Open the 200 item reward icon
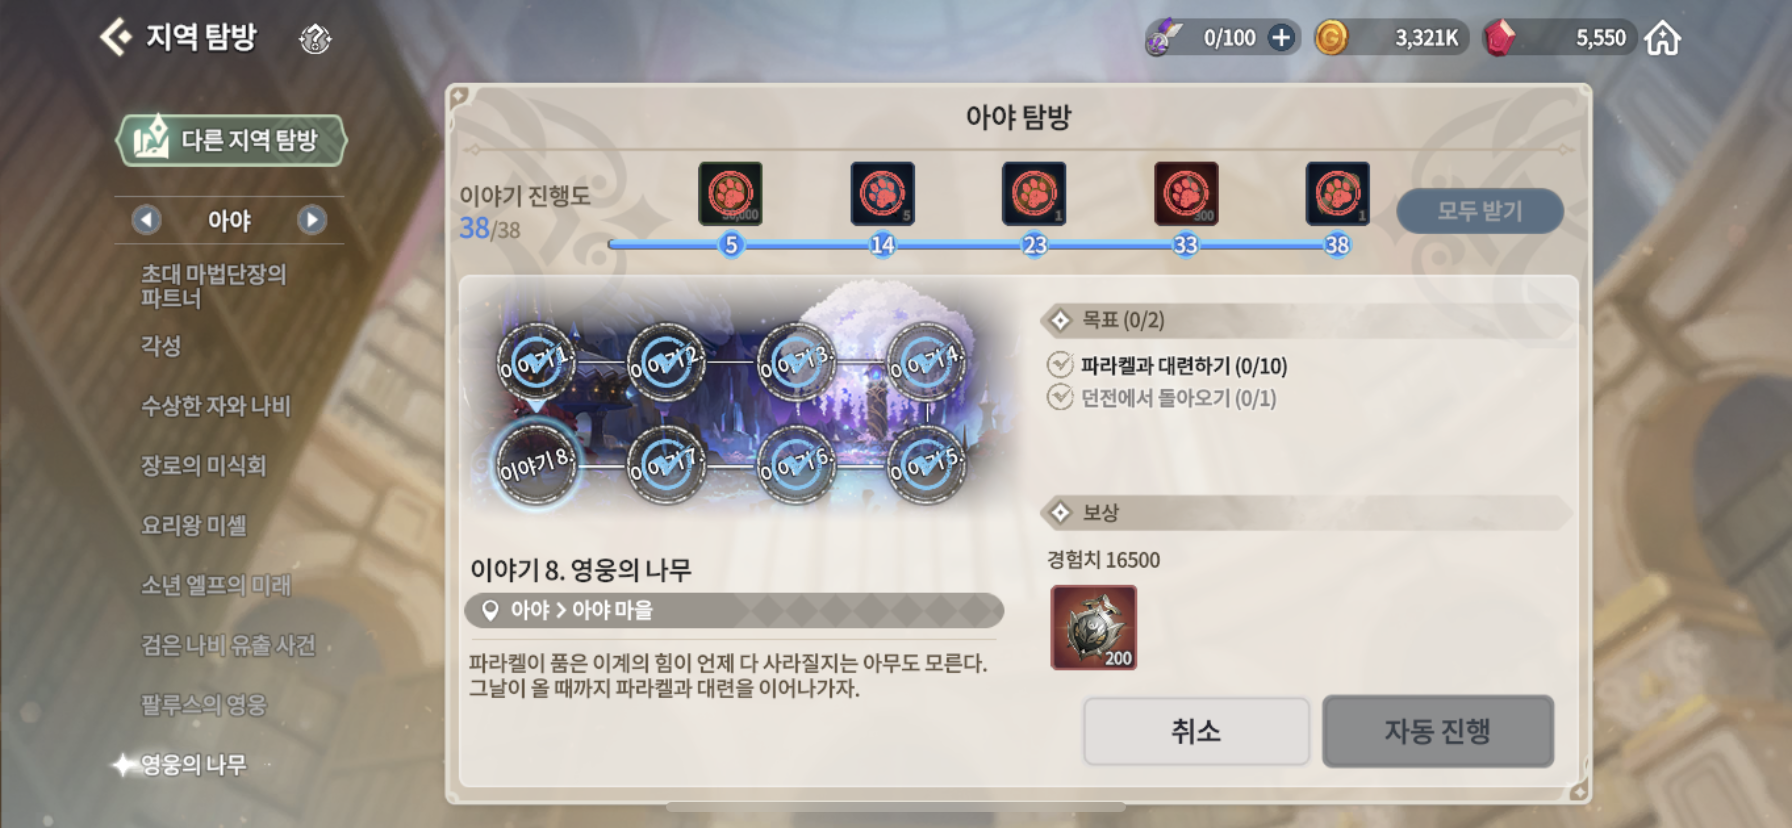The image size is (1792, 828). [1094, 627]
